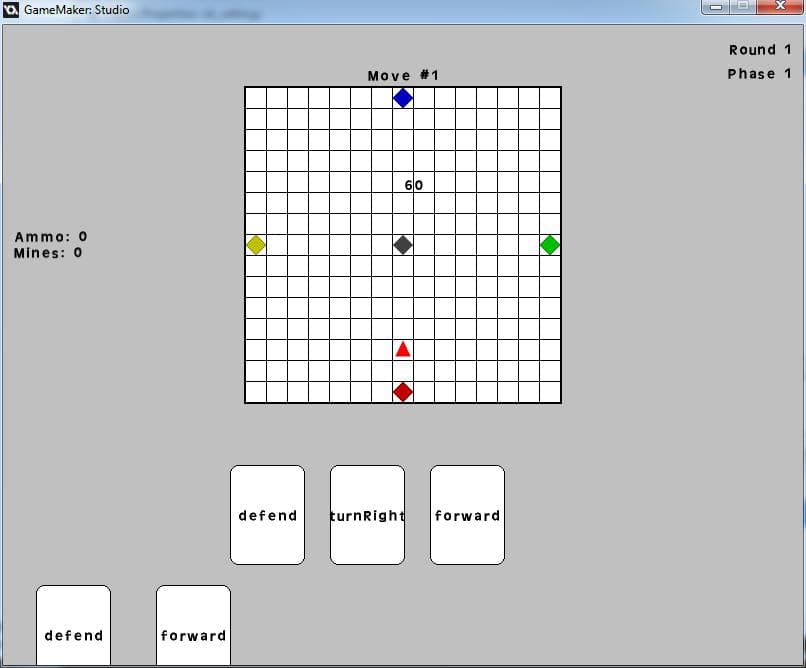Select the green diamond piece on the right edge
This screenshot has width=806, height=668.
pyautogui.click(x=550, y=245)
